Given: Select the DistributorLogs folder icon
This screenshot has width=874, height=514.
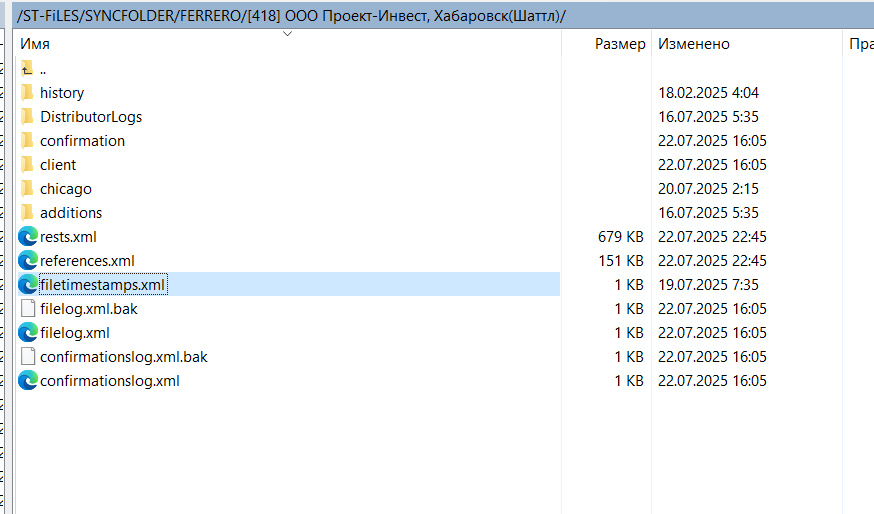Looking at the screenshot, I should click(27, 117).
